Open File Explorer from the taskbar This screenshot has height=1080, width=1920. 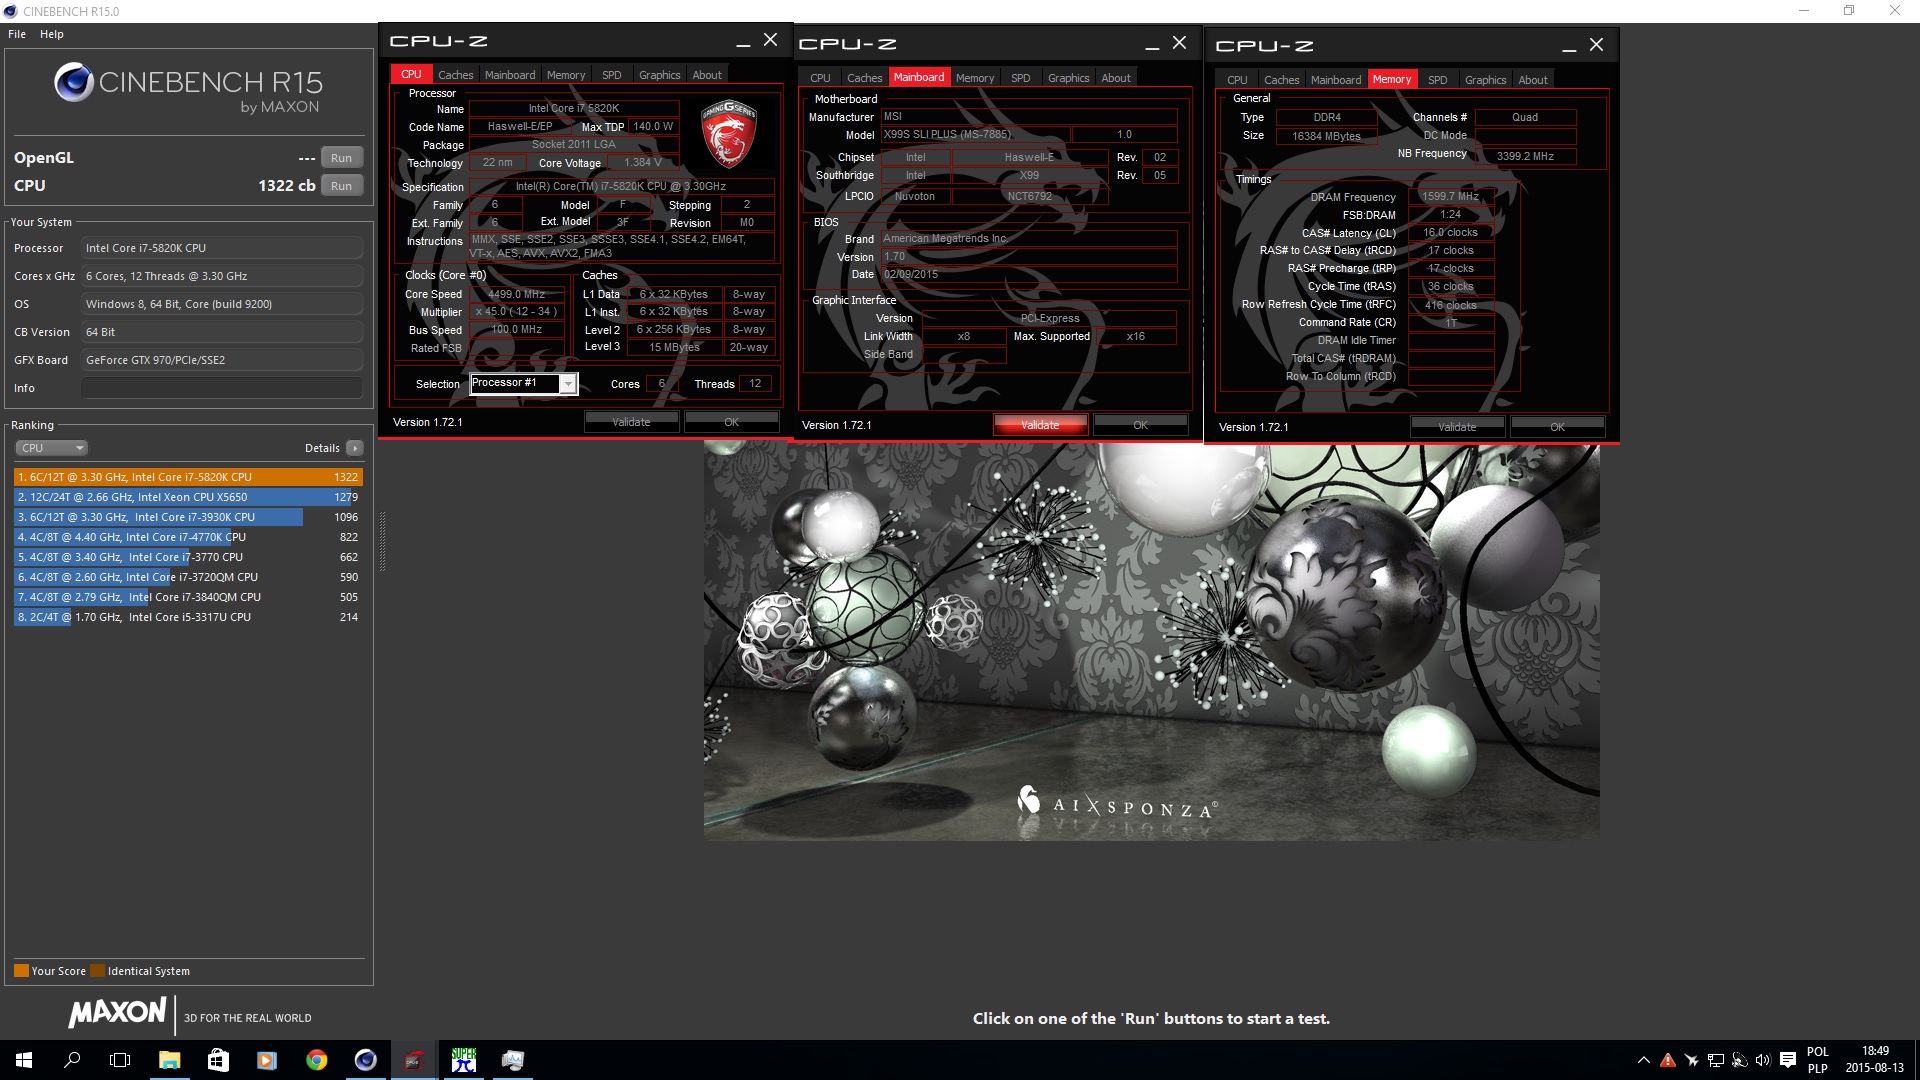169,1060
